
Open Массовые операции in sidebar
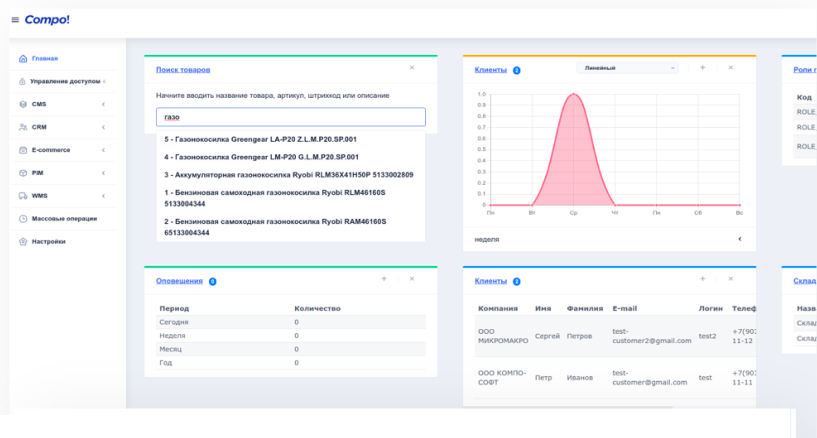pos(65,219)
